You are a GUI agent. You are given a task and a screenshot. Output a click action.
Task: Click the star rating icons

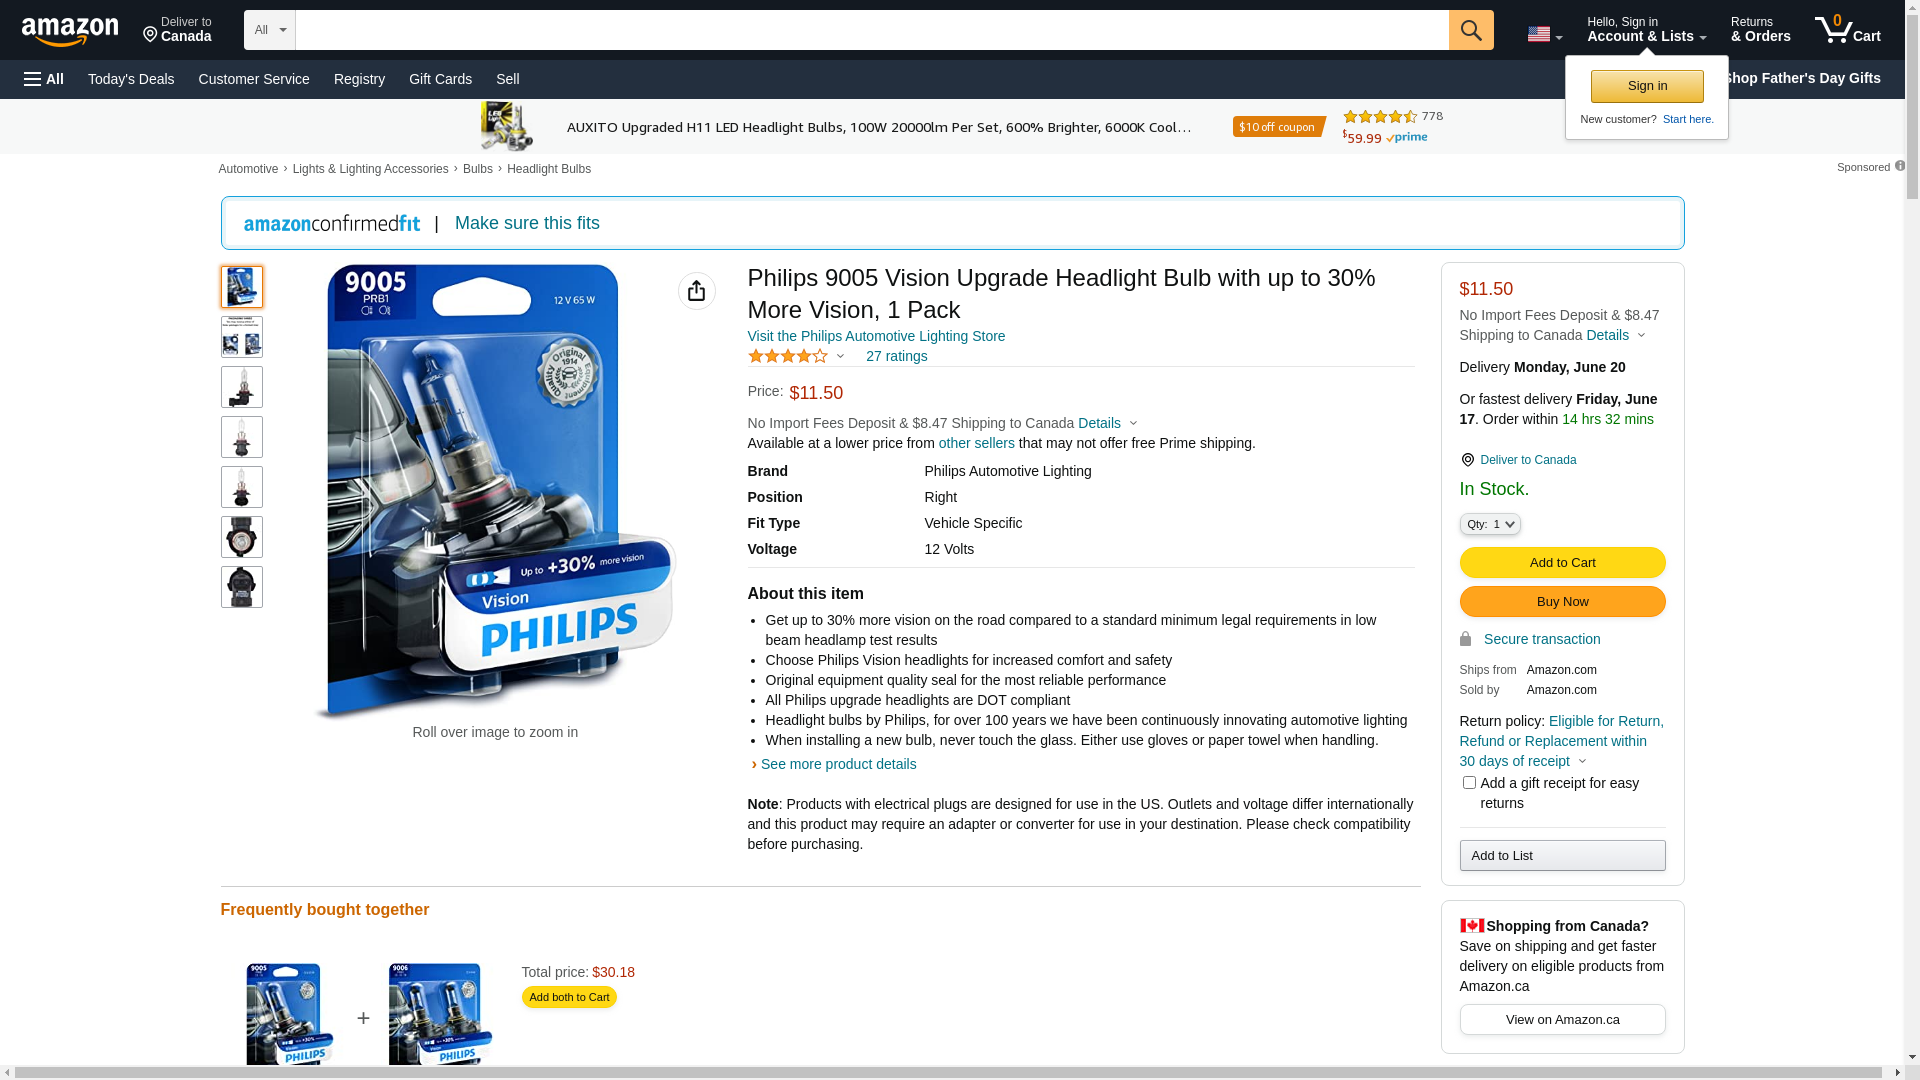tap(788, 356)
